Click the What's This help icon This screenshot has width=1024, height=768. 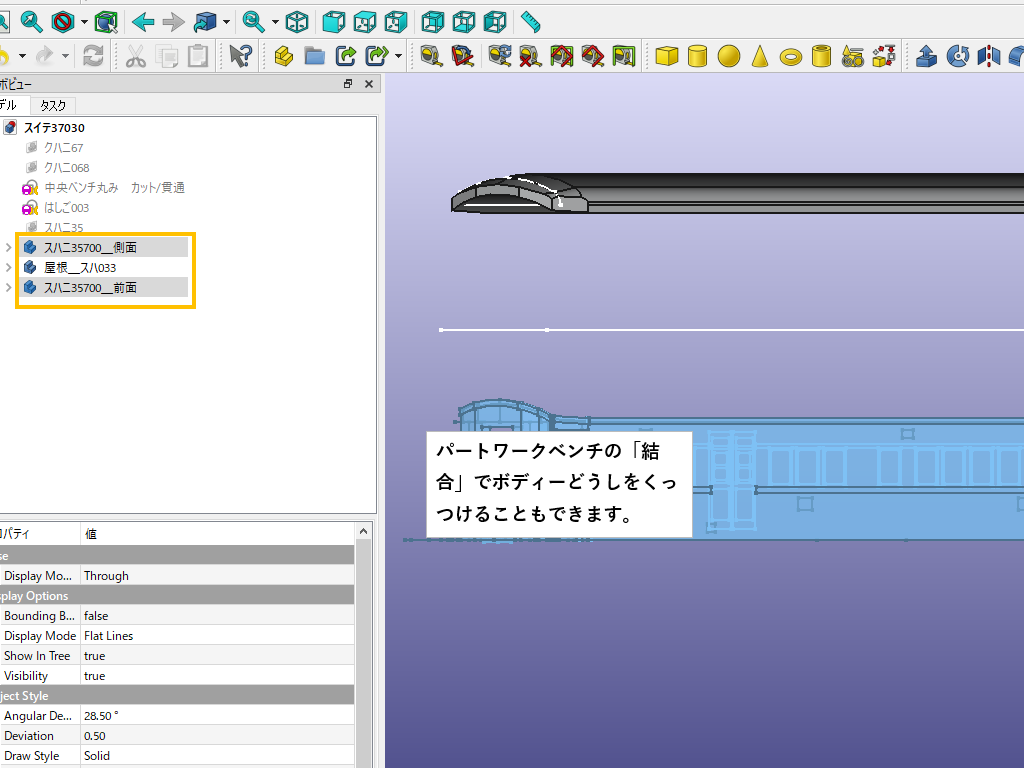(x=240, y=56)
